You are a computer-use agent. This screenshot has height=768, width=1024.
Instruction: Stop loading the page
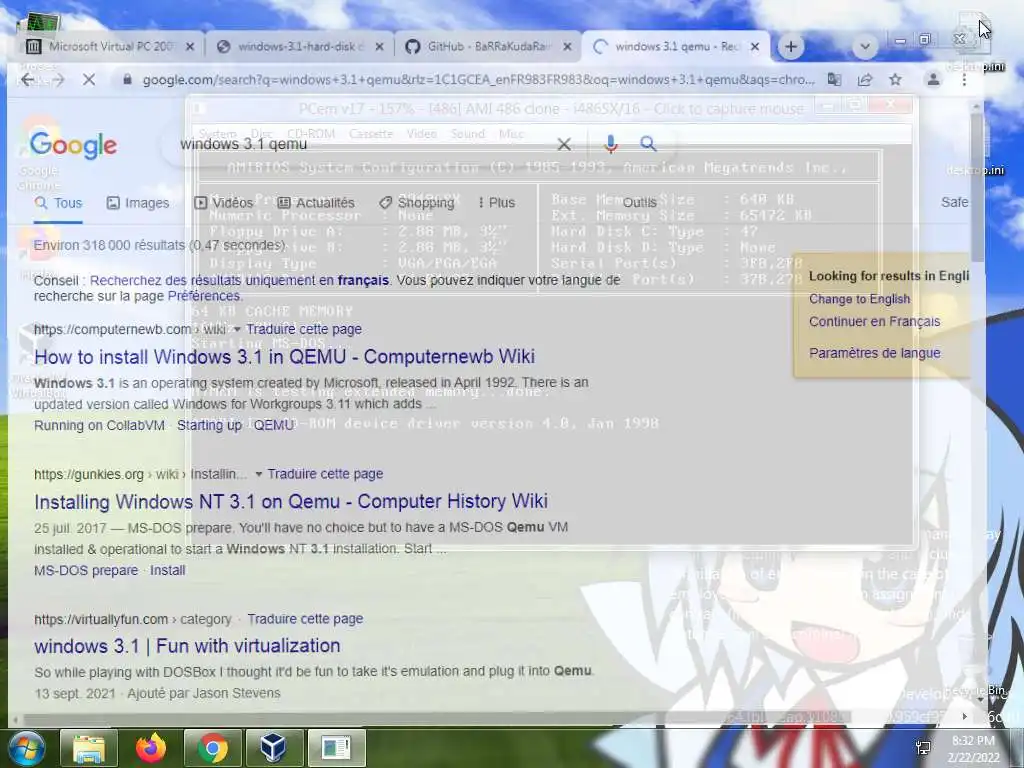(x=89, y=80)
